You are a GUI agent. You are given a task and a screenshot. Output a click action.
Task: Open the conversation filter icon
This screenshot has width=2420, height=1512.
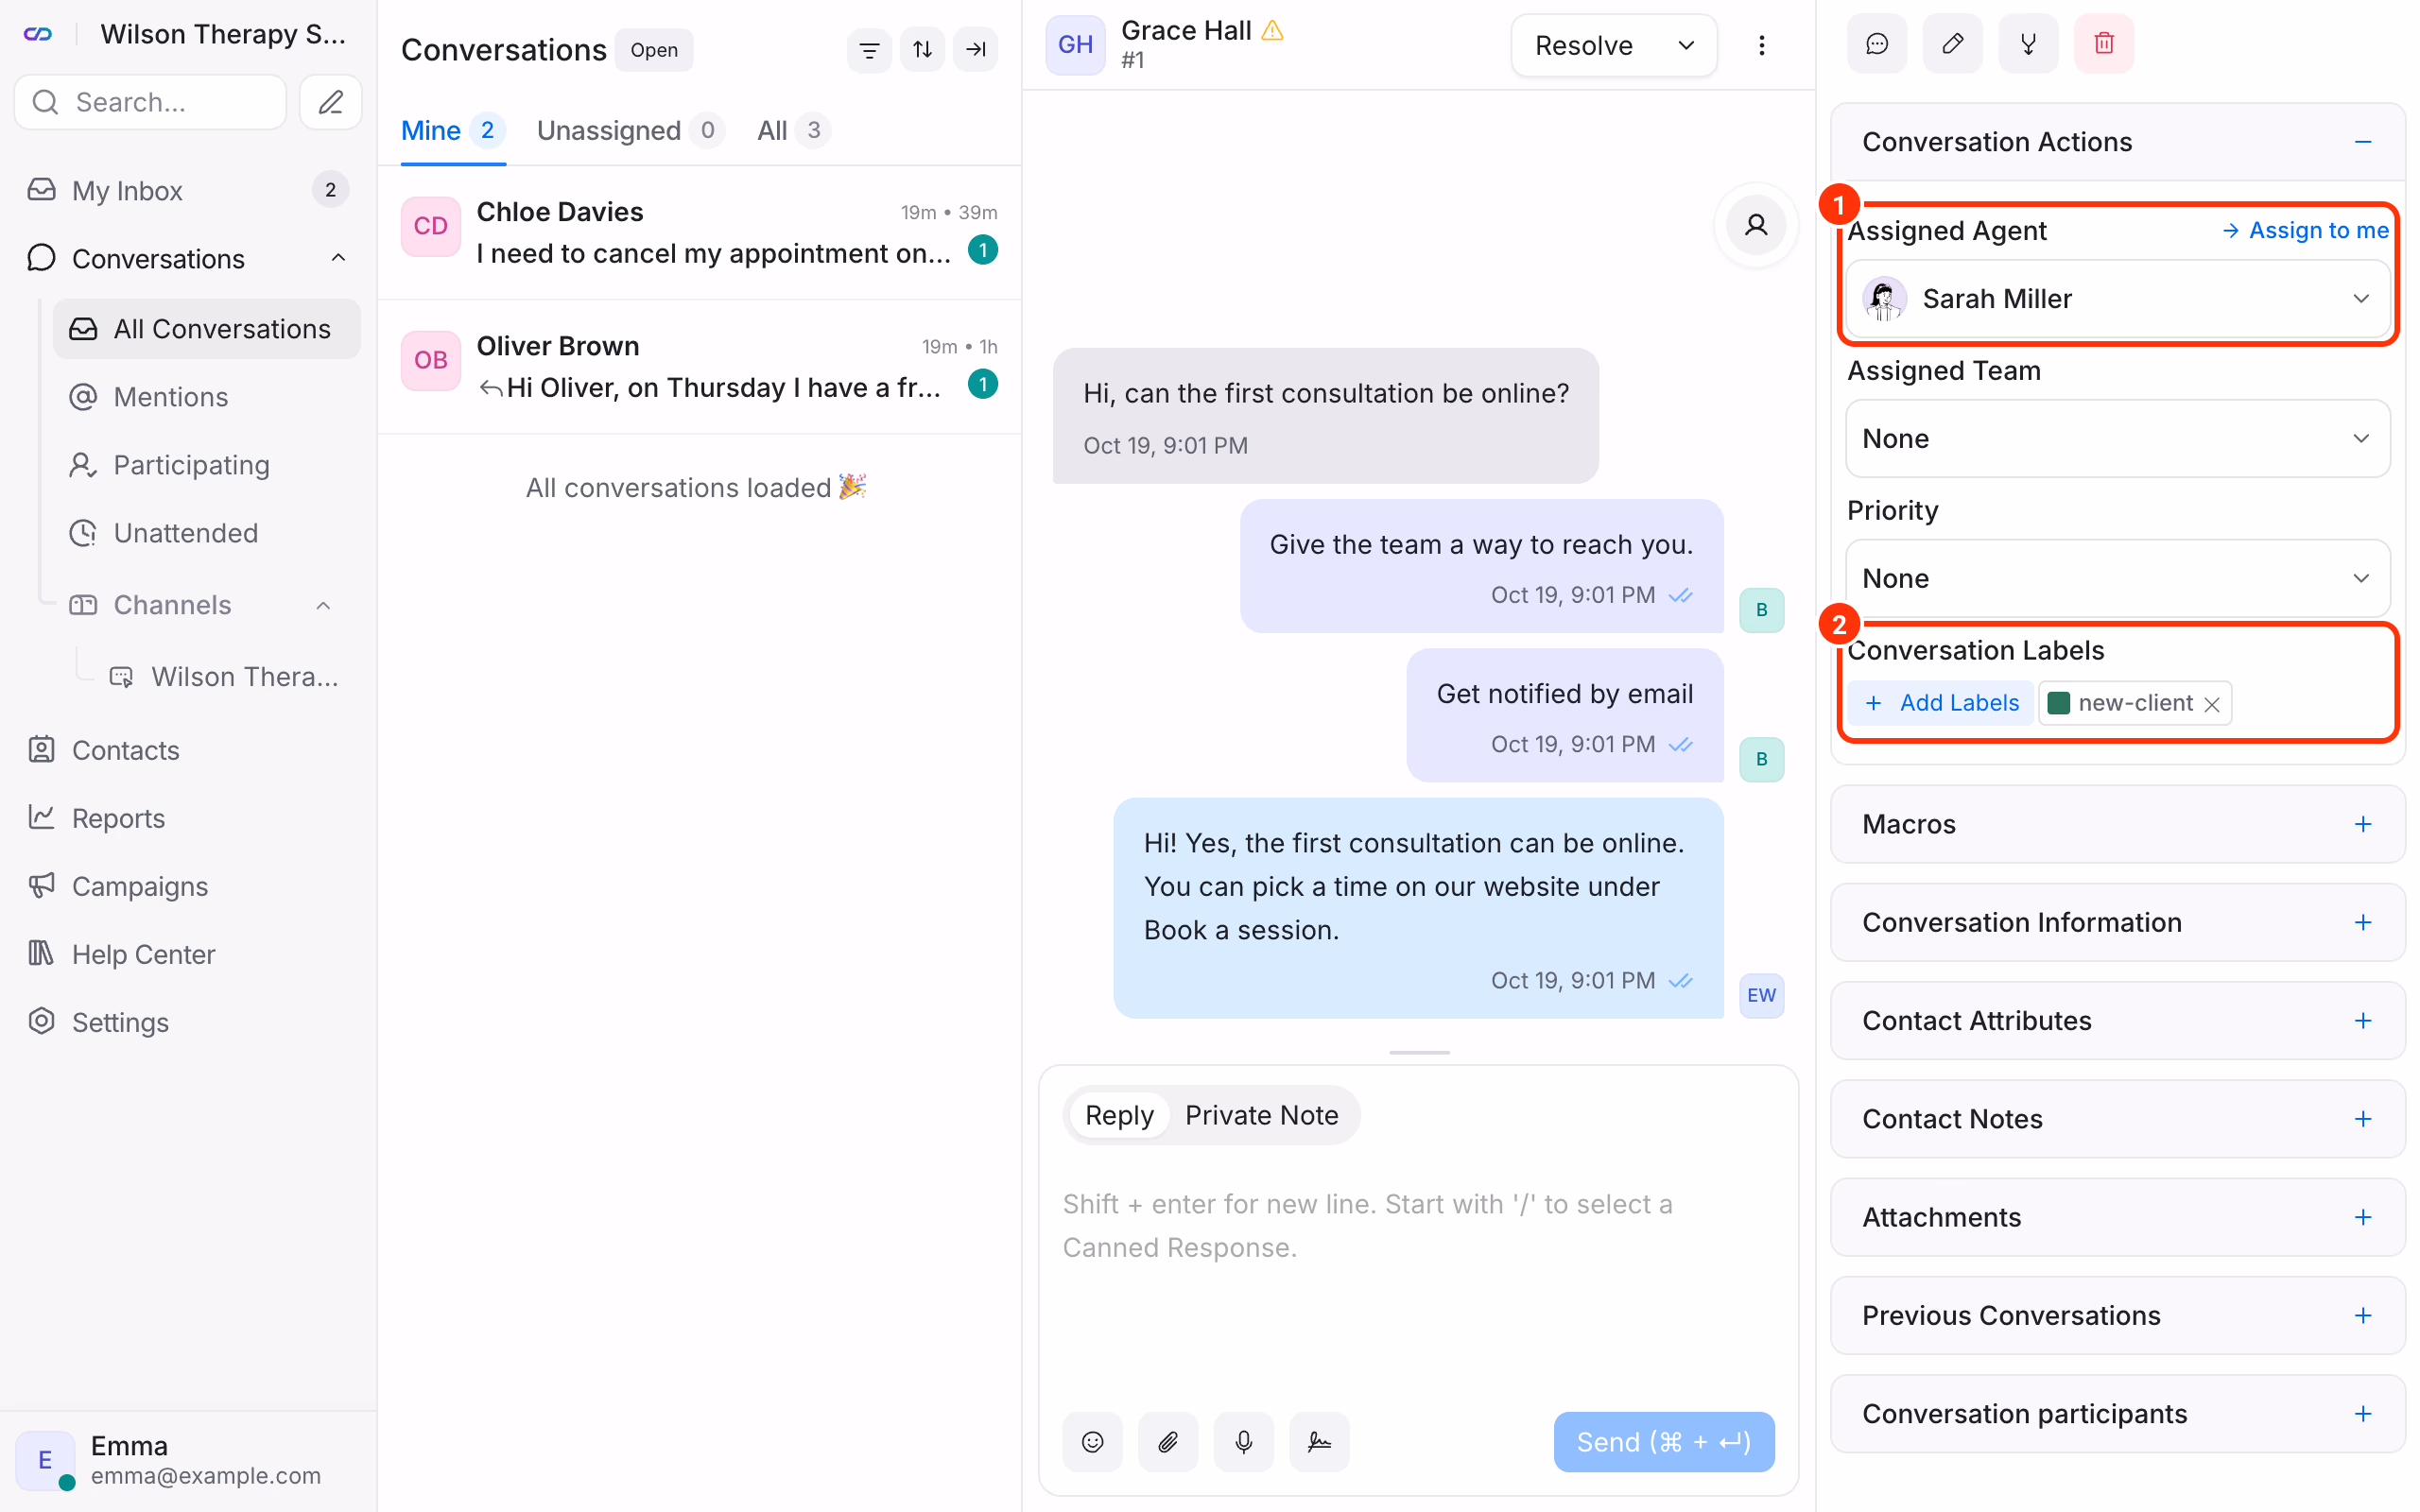(x=869, y=49)
